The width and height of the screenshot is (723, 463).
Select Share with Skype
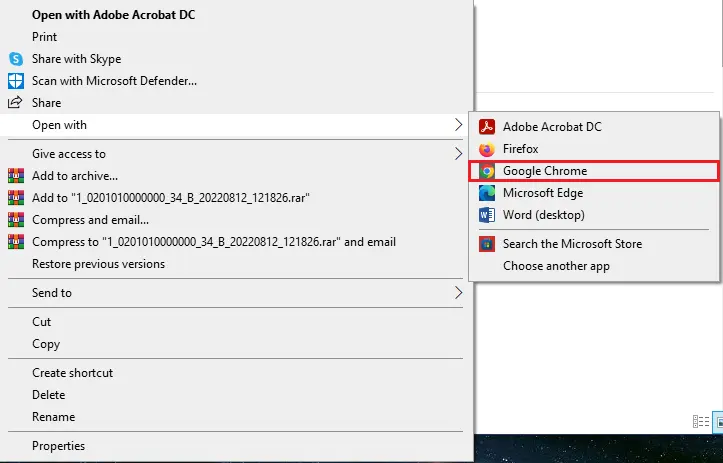(235, 59)
